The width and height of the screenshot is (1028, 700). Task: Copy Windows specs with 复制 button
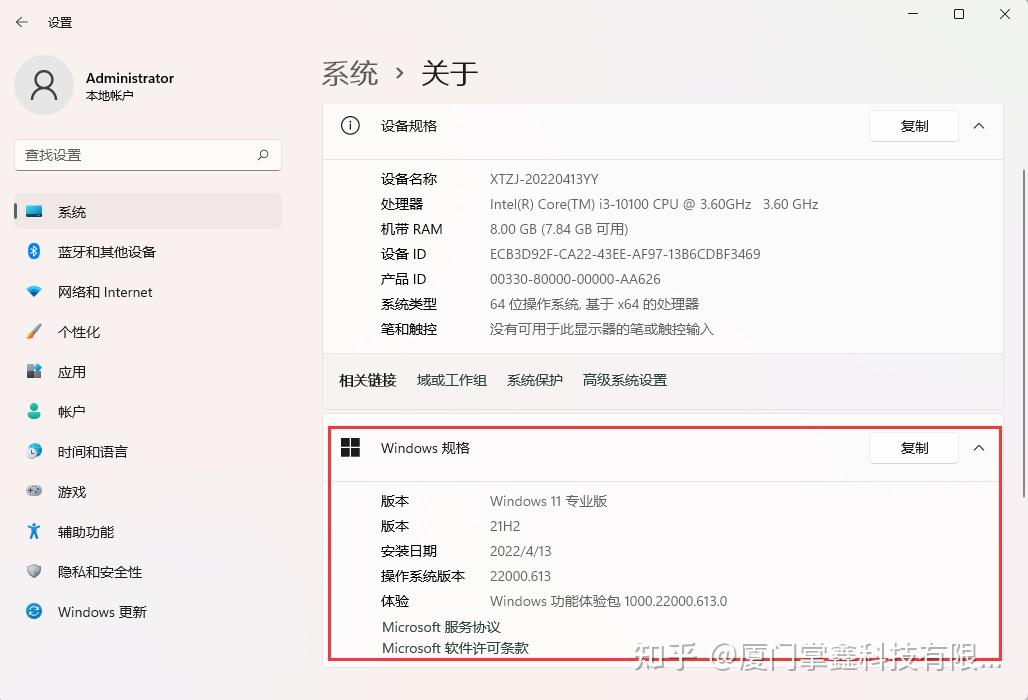[914, 448]
